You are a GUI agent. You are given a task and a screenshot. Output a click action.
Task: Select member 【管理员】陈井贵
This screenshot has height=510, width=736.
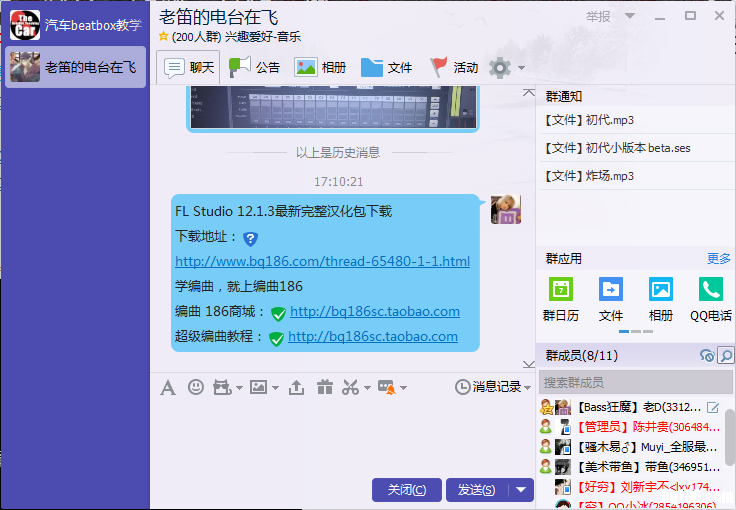pos(631,427)
